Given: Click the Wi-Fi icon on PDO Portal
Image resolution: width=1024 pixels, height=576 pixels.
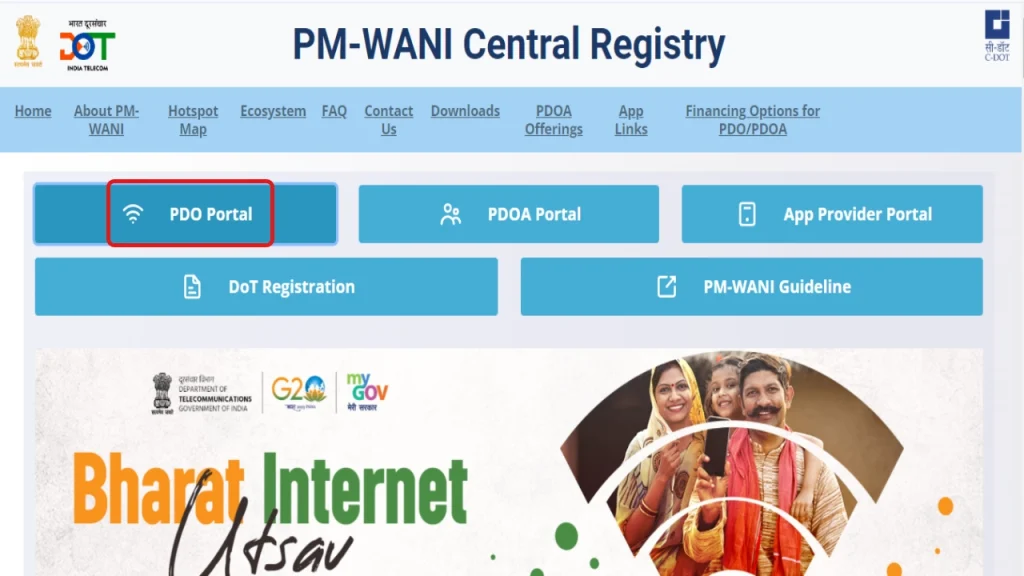Looking at the screenshot, I should pyautogui.click(x=133, y=214).
